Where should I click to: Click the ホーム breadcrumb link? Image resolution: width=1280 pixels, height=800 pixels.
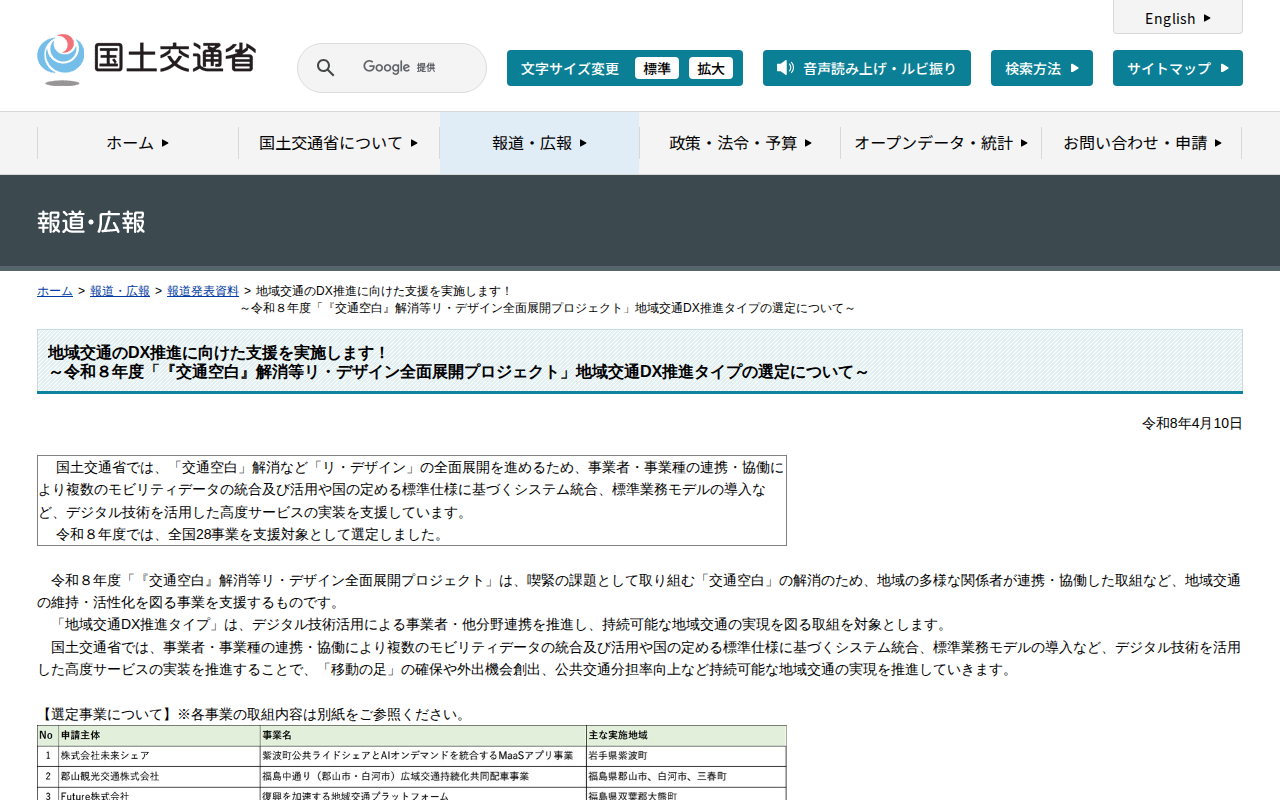tap(55, 291)
